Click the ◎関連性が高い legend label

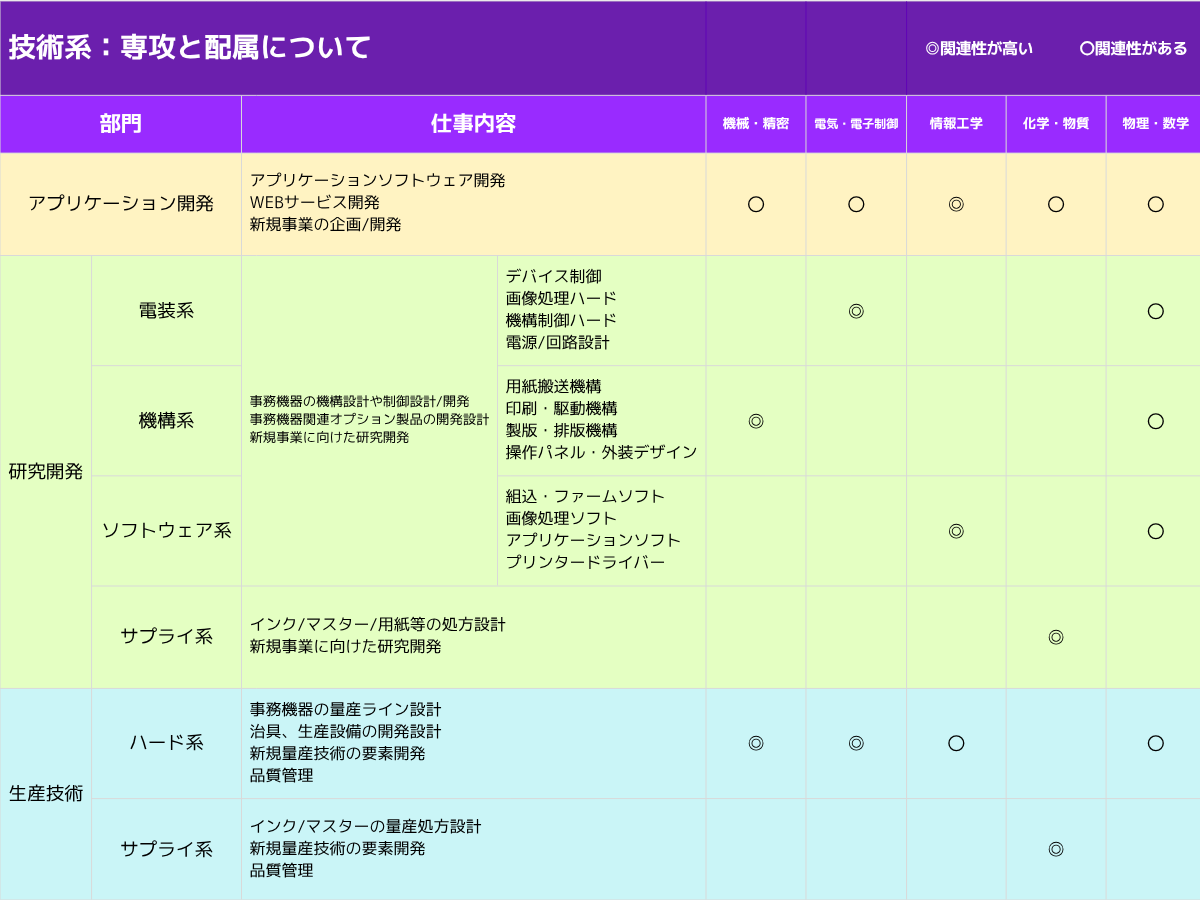coord(979,48)
